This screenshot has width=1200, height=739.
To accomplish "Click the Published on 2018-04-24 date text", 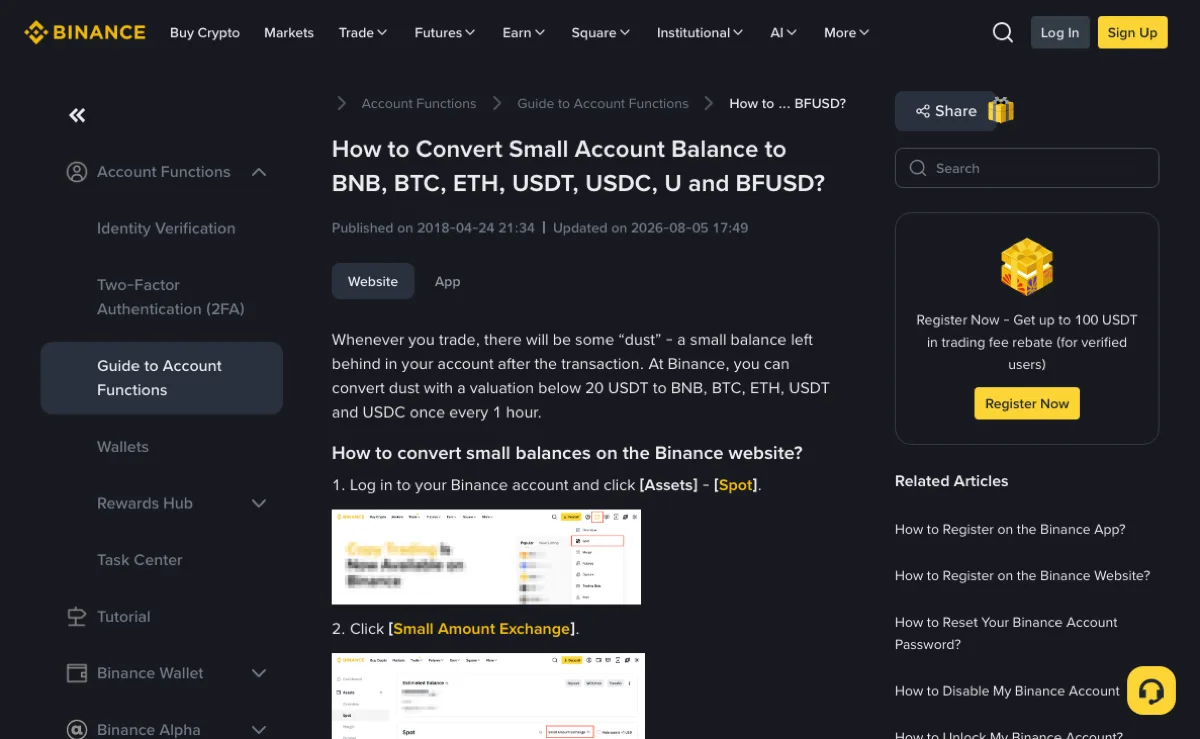I will point(433,228).
